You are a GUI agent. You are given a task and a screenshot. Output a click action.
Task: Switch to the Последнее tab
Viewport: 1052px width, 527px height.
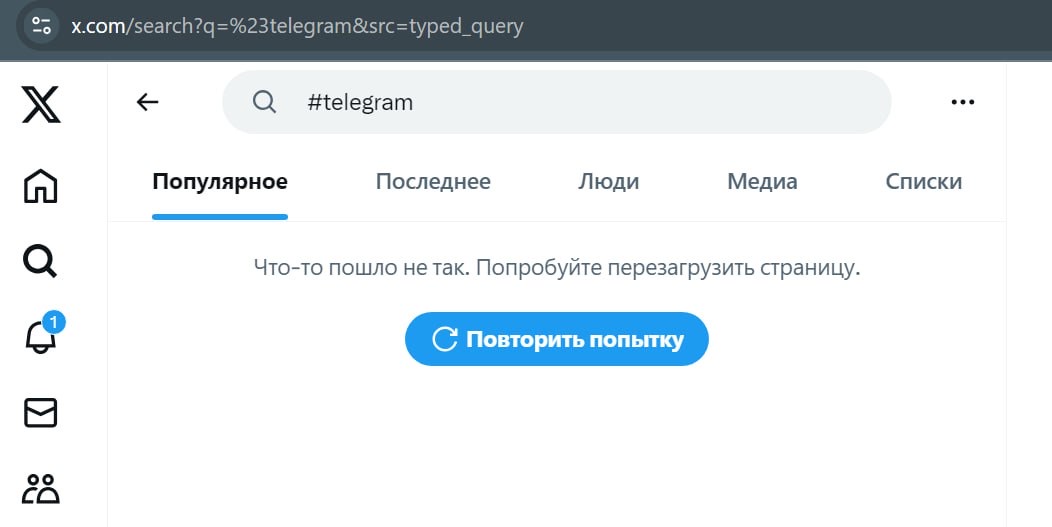point(433,181)
